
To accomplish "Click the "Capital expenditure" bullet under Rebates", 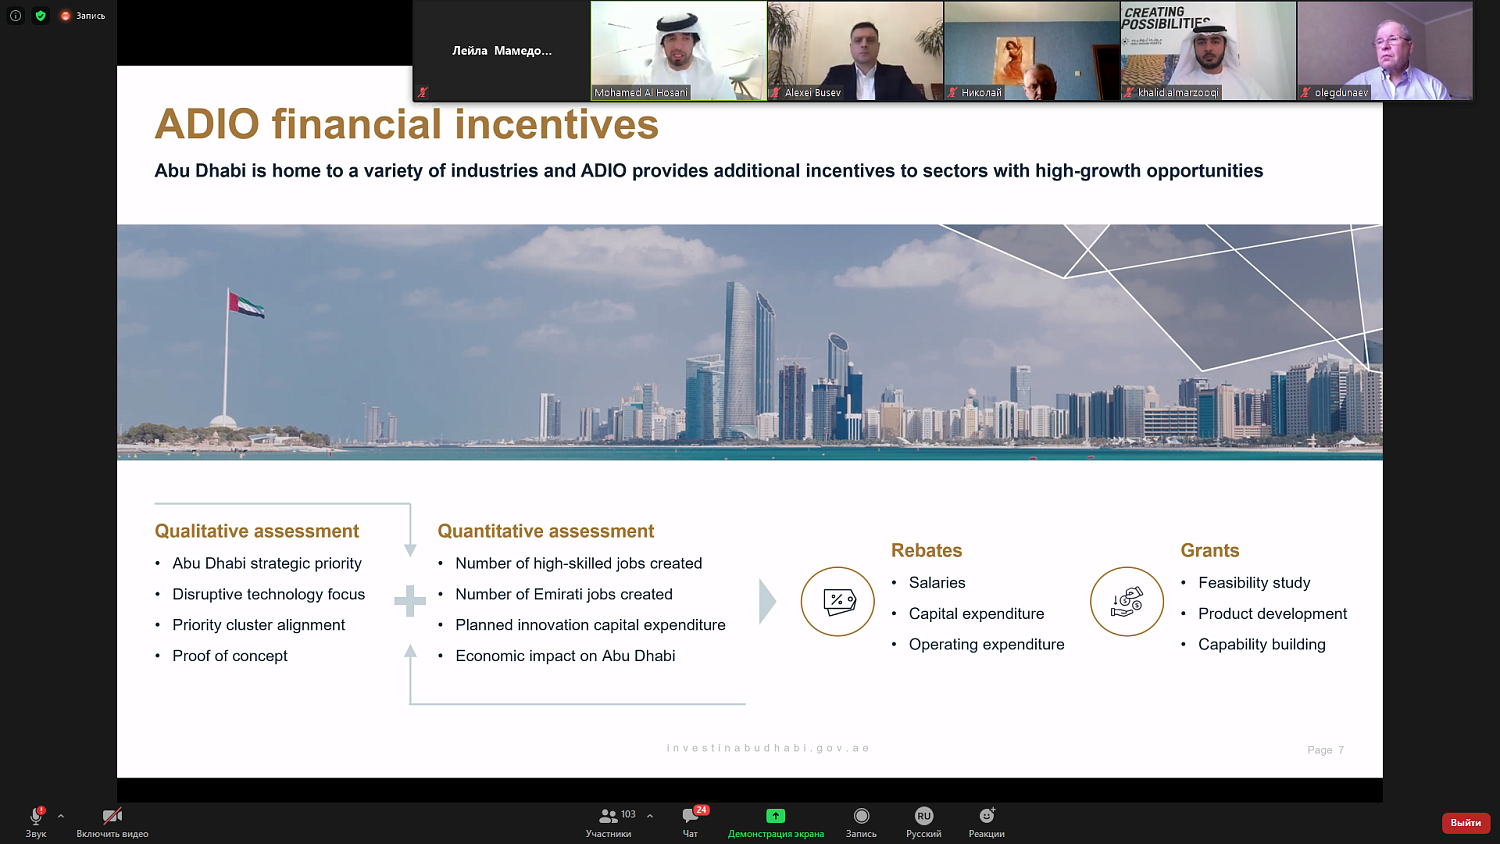I will (976, 614).
